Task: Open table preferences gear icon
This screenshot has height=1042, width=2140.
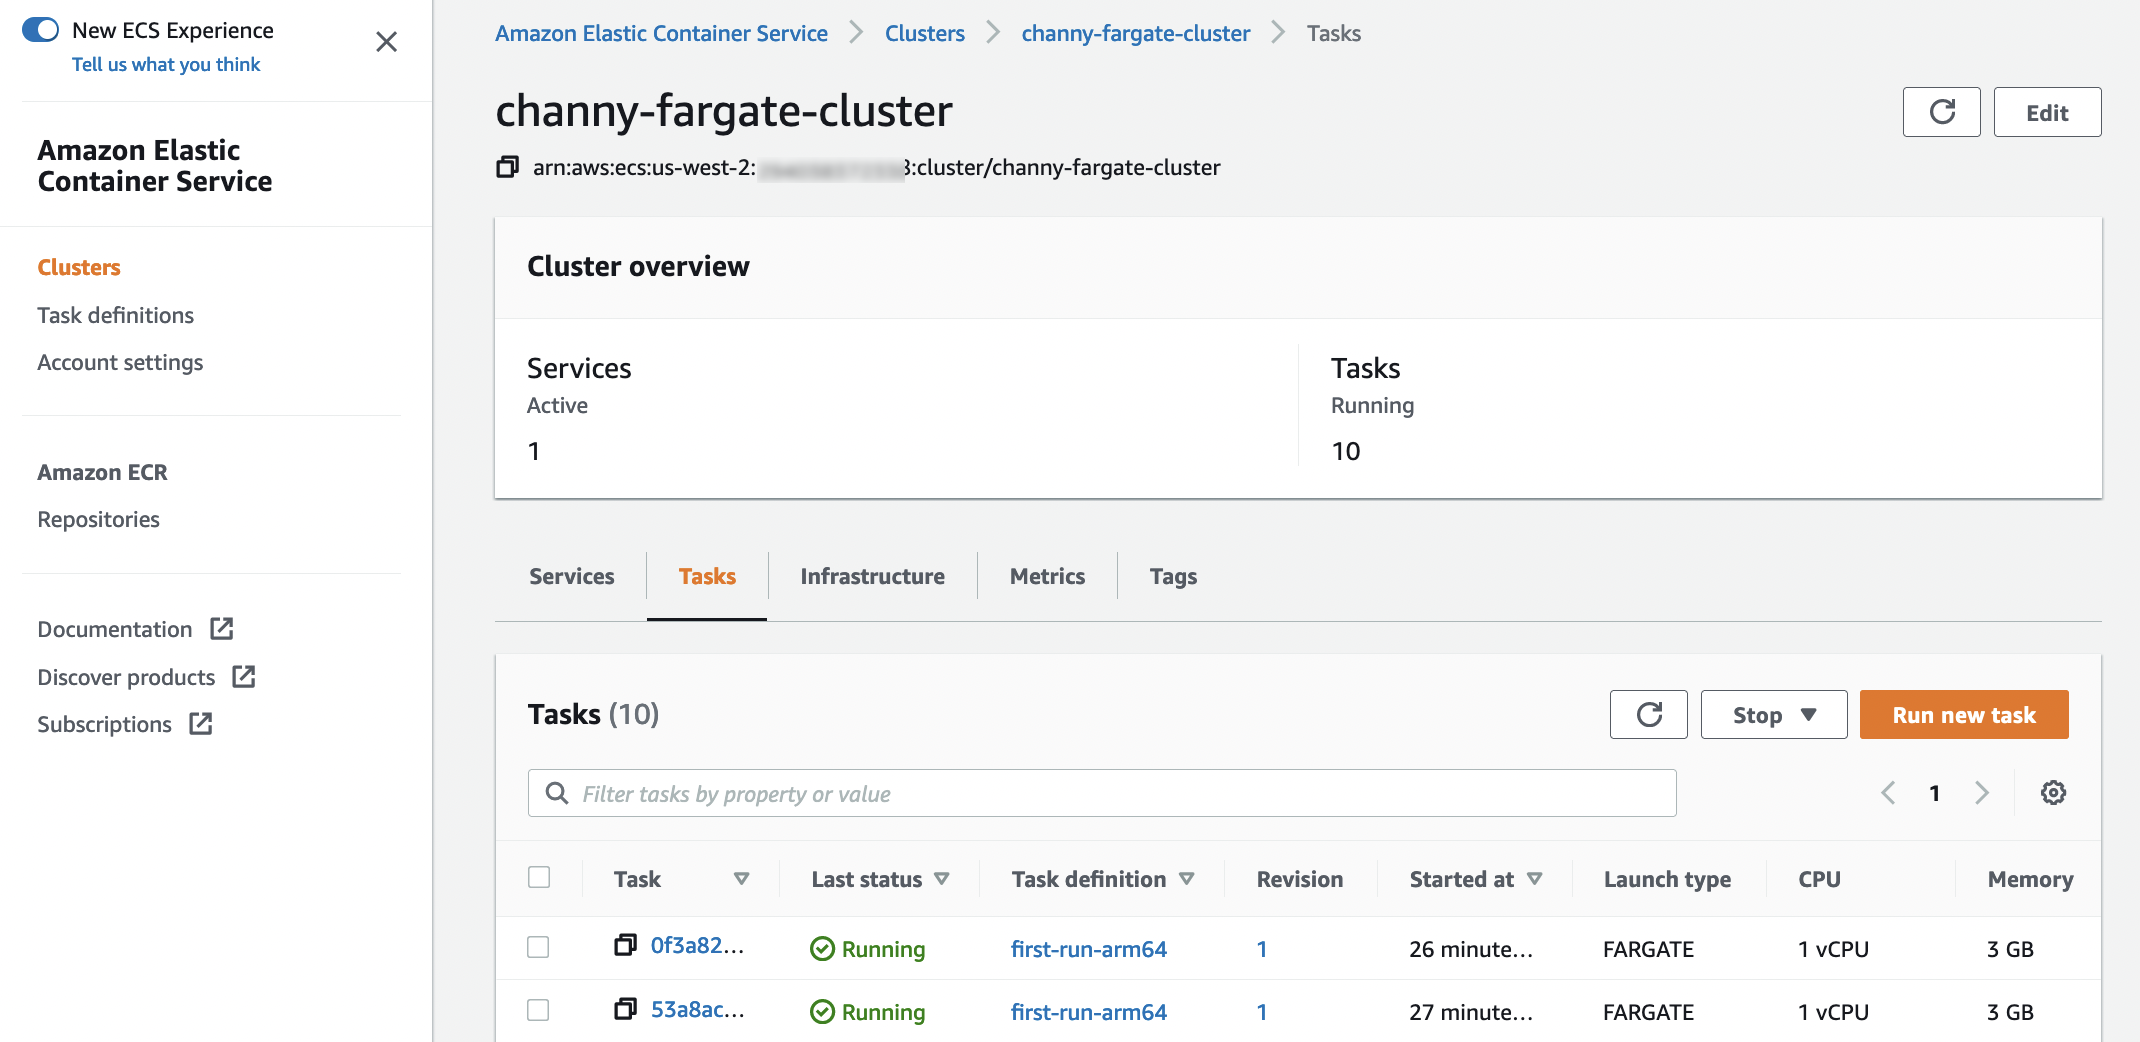Action: pyautogui.click(x=2053, y=793)
